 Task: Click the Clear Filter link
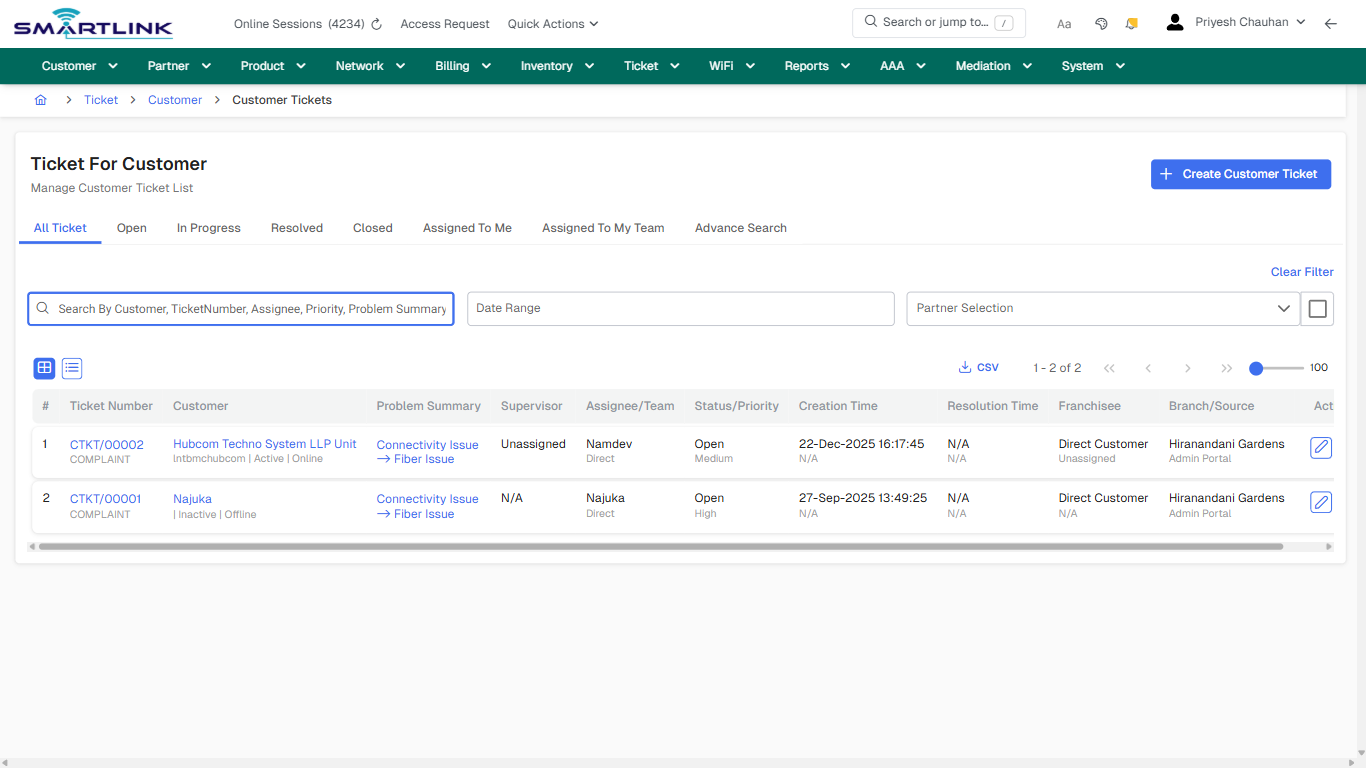[1301, 271]
